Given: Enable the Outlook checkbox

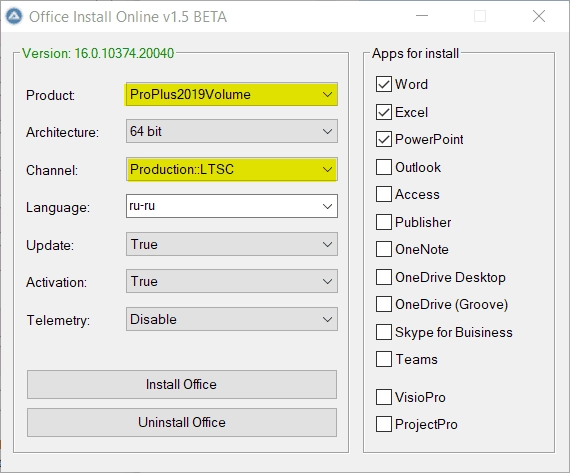Looking at the screenshot, I should [x=384, y=167].
